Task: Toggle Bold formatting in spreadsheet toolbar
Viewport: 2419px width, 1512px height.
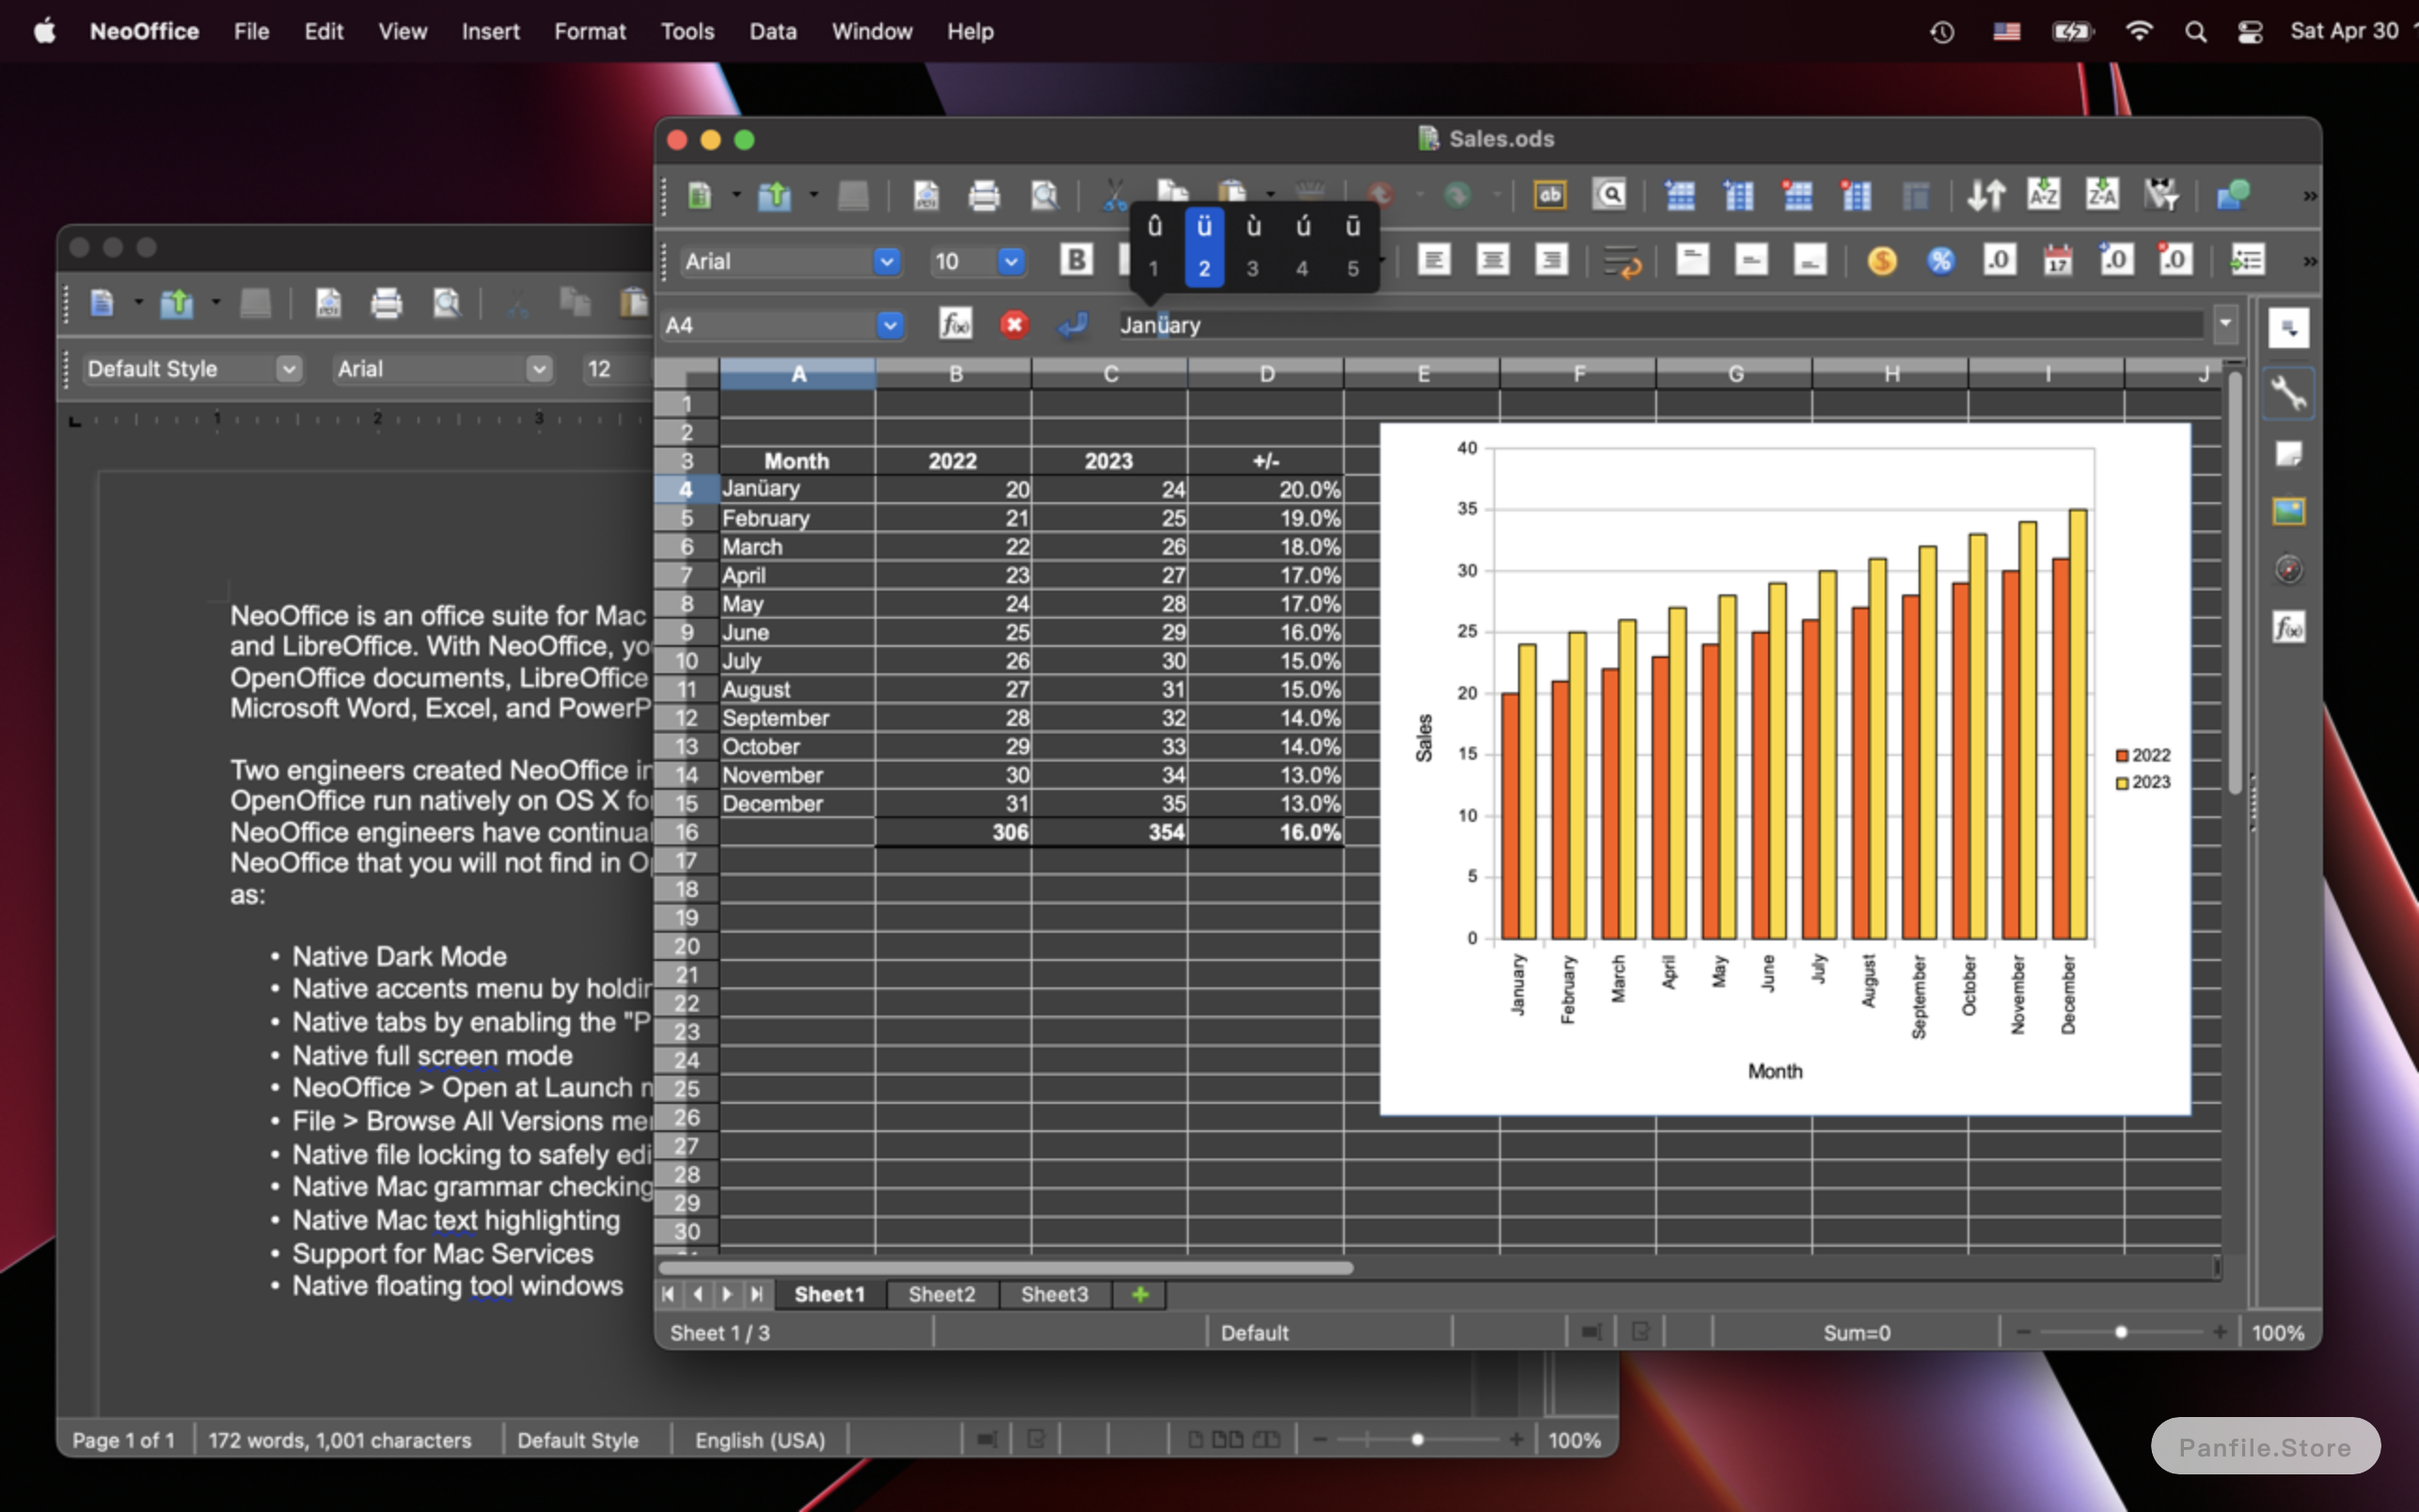Action: (x=1076, y=260)
